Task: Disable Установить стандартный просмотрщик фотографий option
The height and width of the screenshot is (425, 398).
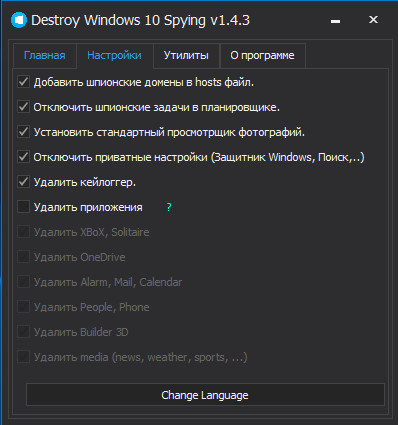Action: (x=23, y=132)
